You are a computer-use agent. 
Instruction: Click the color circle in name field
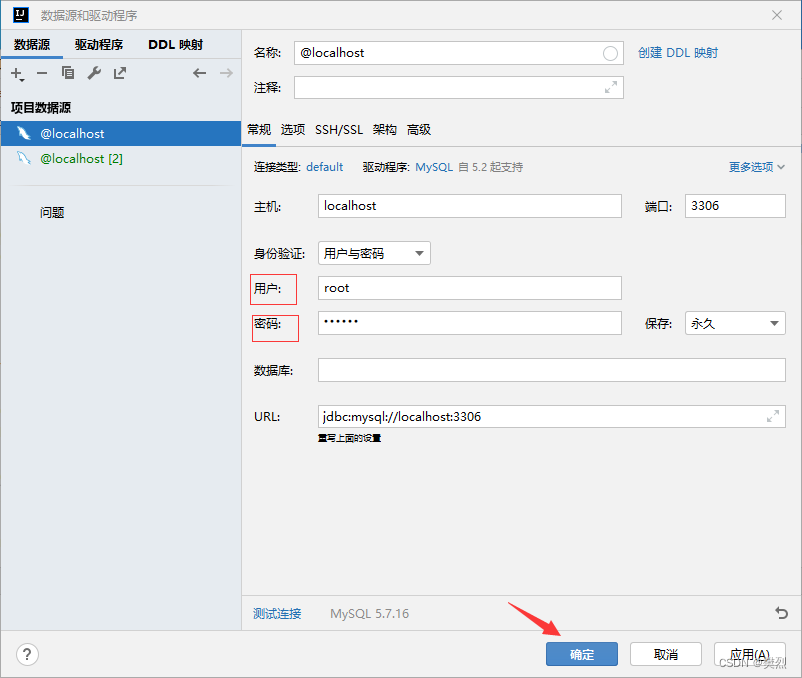click(x=610, y=53)
